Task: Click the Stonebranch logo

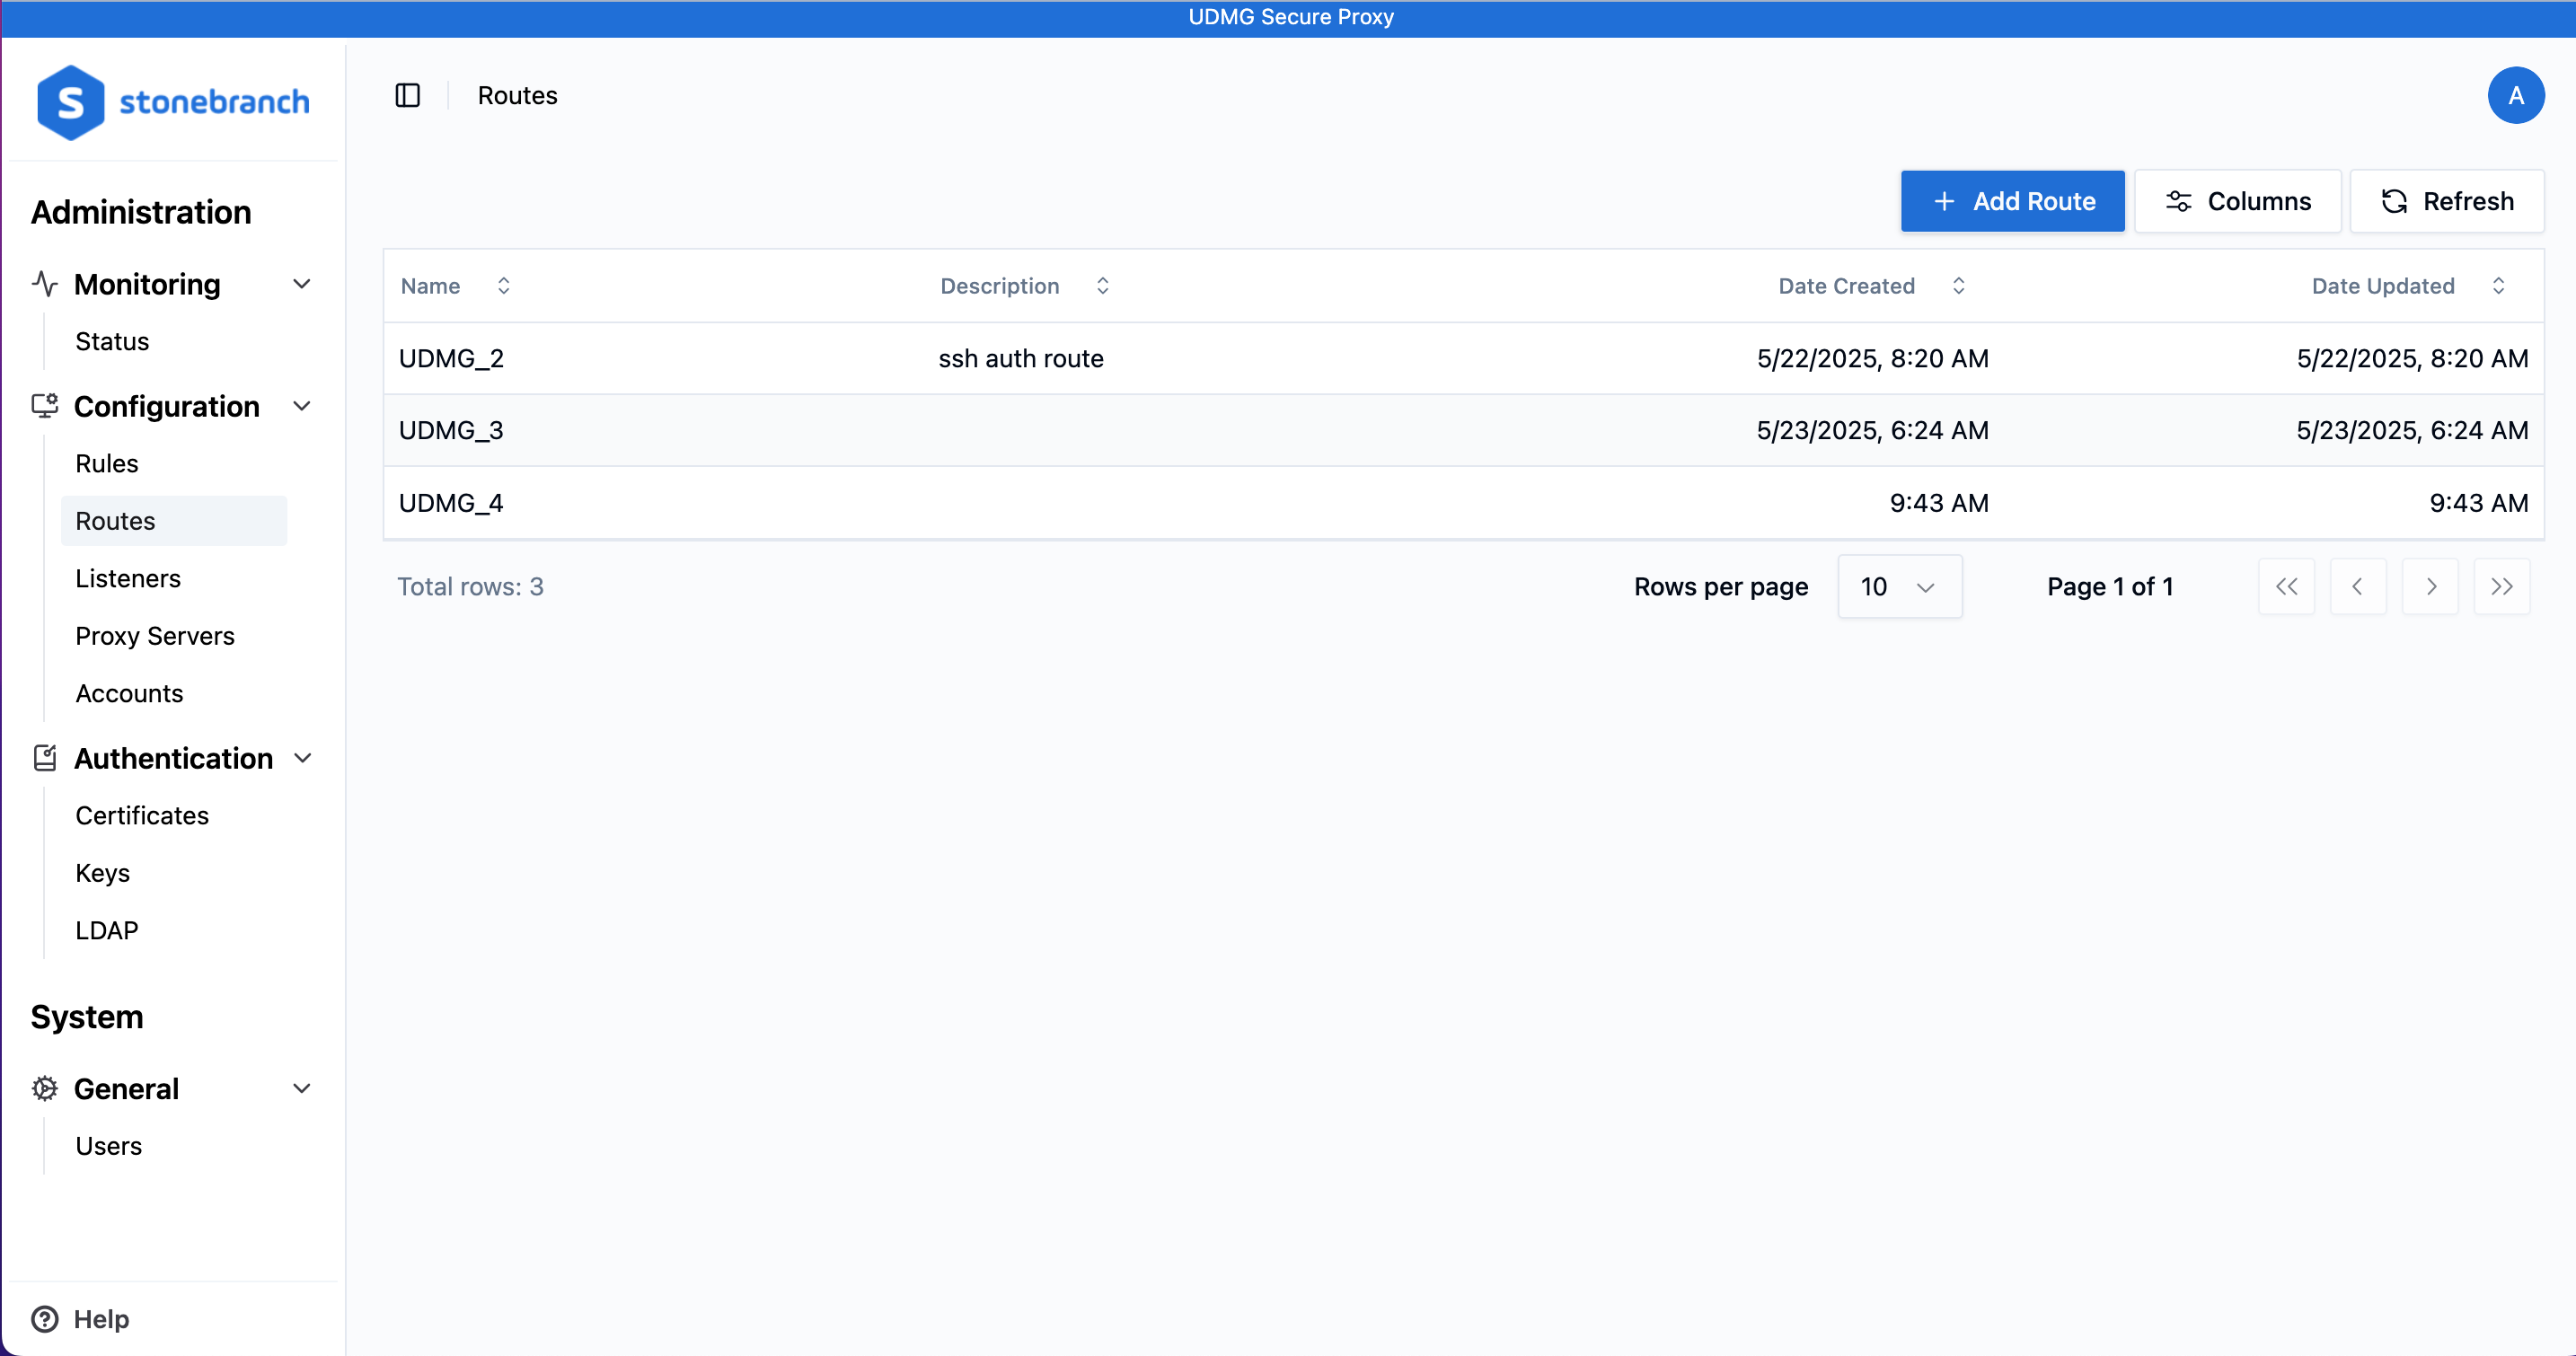Action: pyautogui.click(x=173, y=102)
